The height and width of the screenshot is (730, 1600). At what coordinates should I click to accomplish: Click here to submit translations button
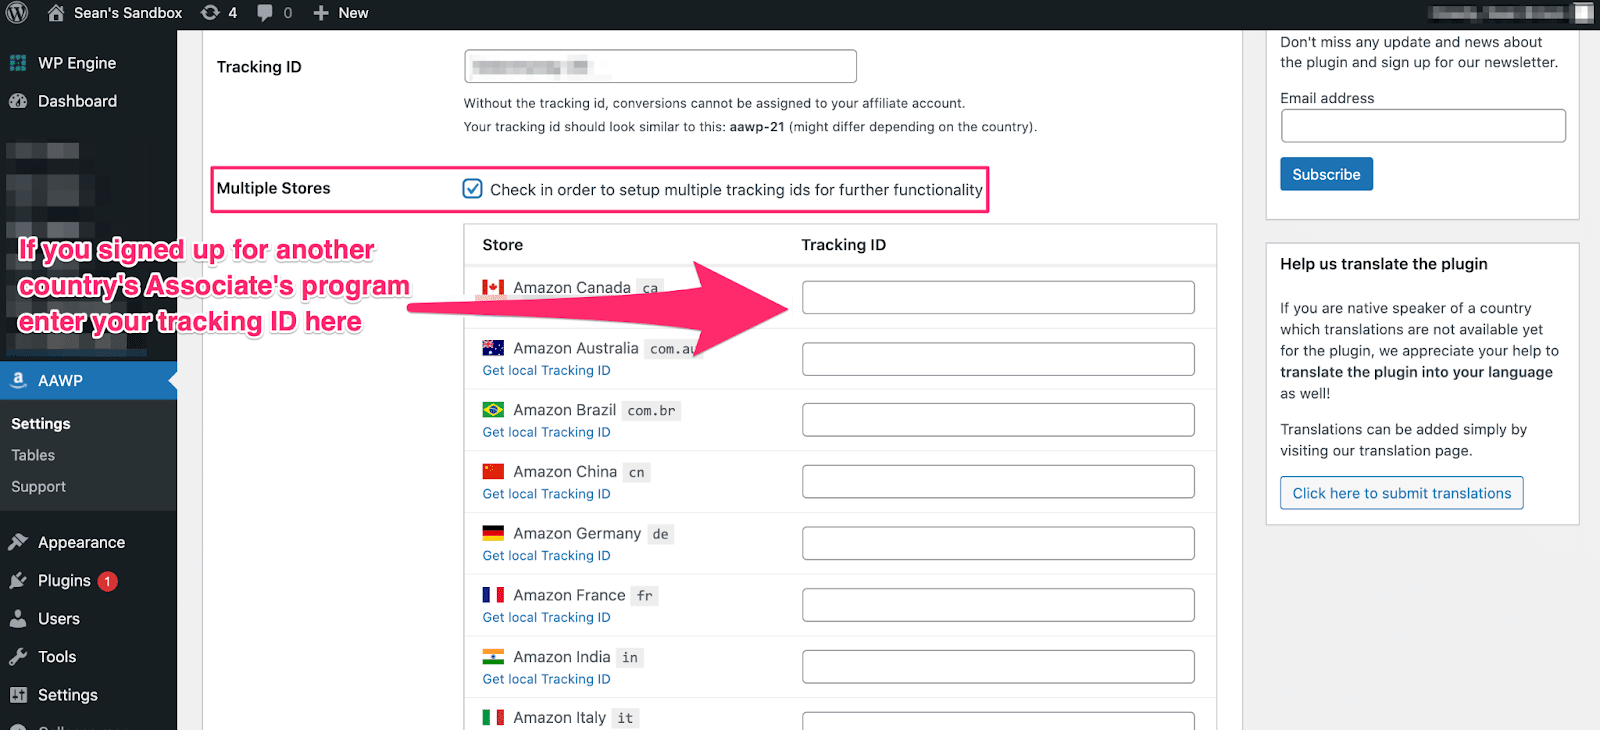[1402, 493]
